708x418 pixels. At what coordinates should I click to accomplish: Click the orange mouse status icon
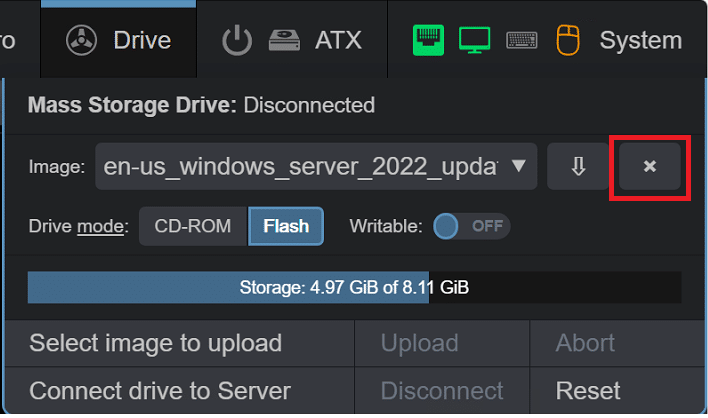[568, 40]
